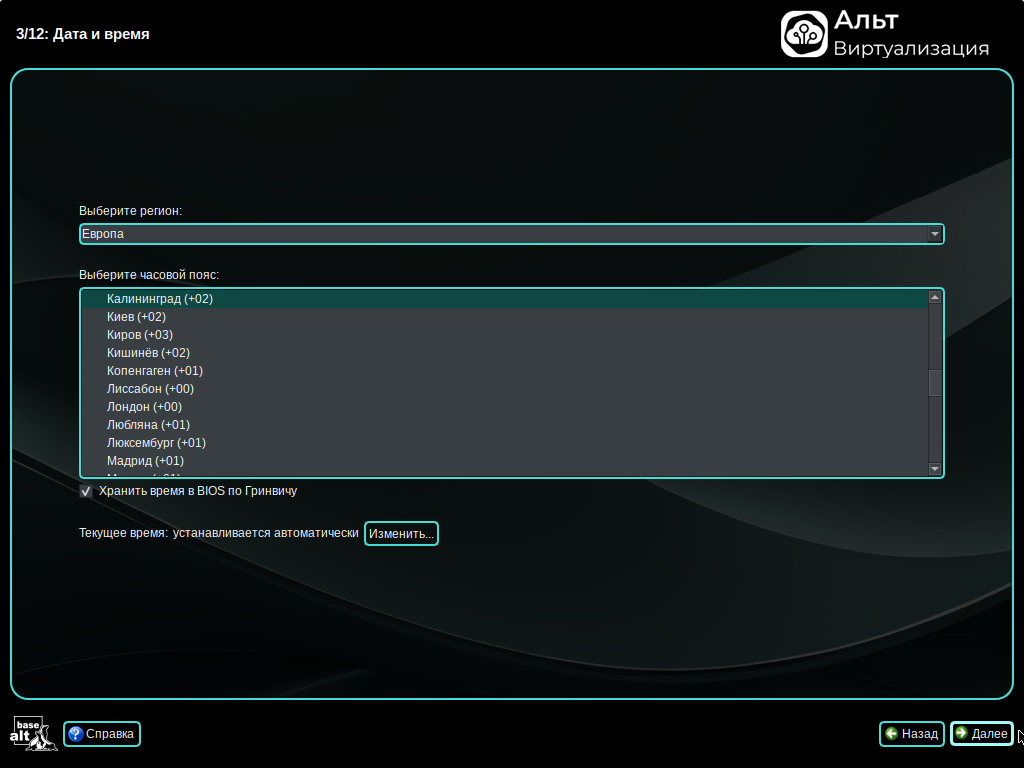Choose Люксембург (+01) from the list
The image size is (1024, 768).
[x=156, y=443]
